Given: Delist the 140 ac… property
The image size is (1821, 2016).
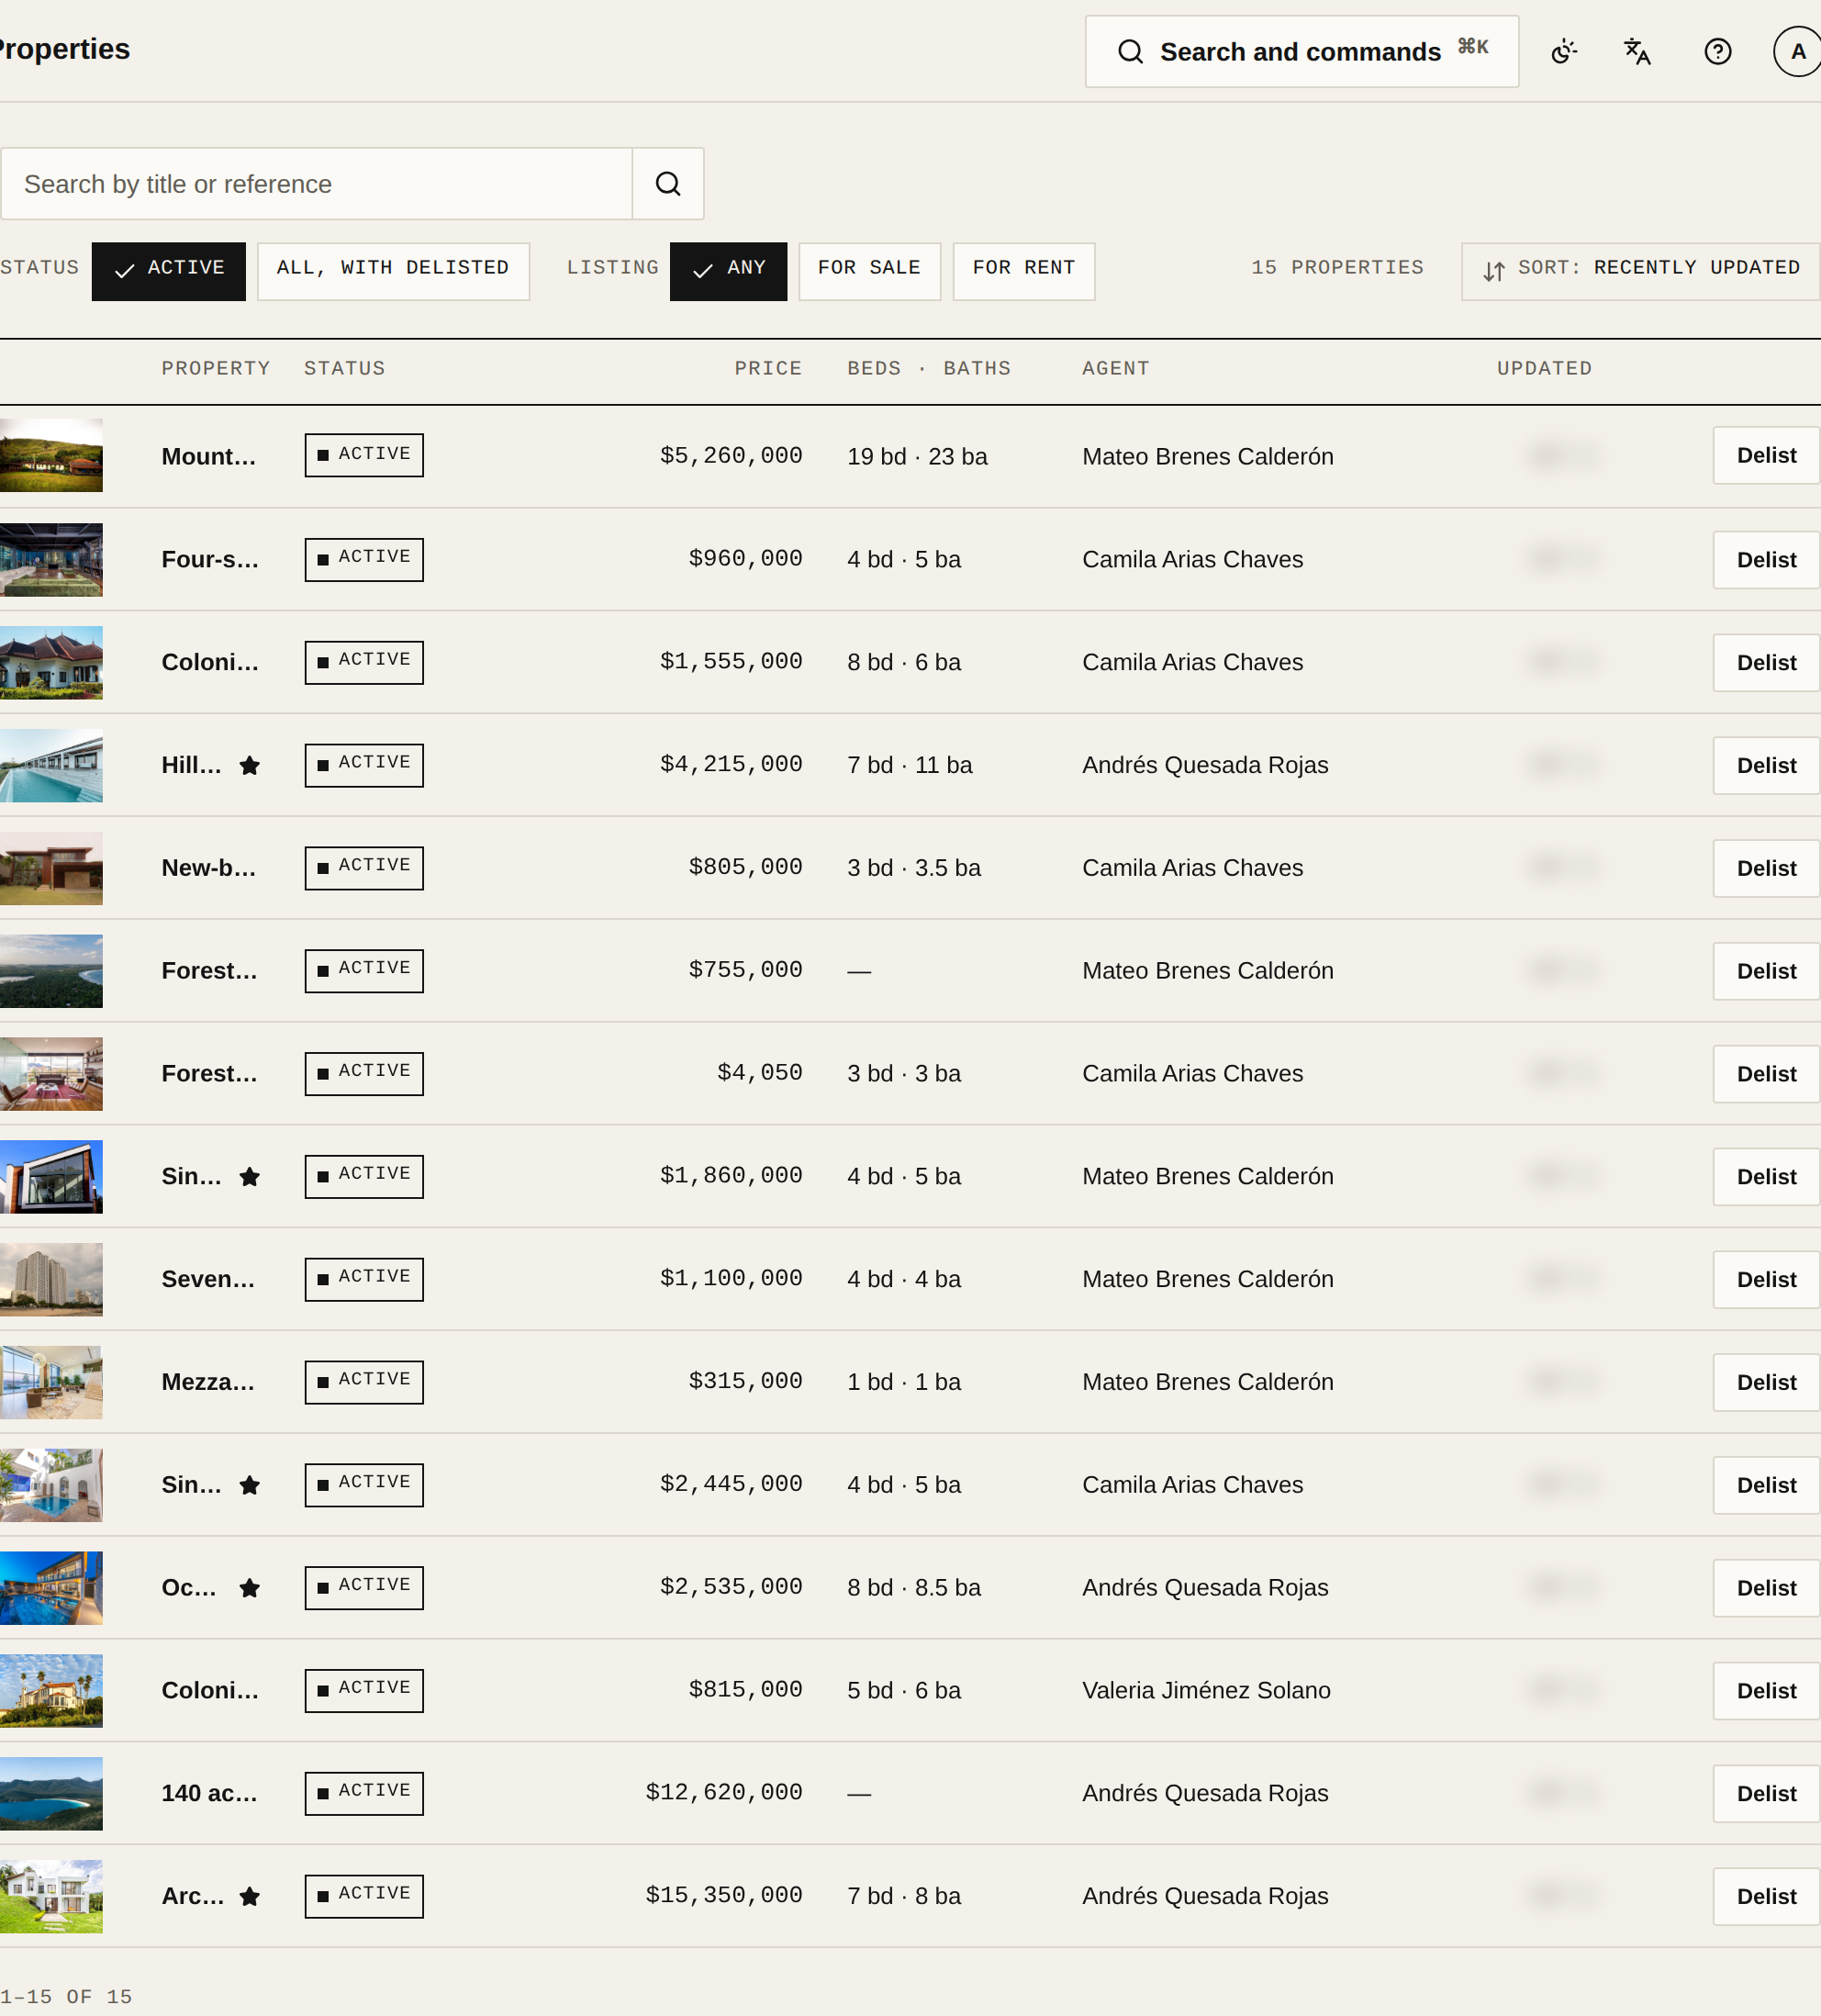Looking at the screenshot, I should coord(1766,1794).
